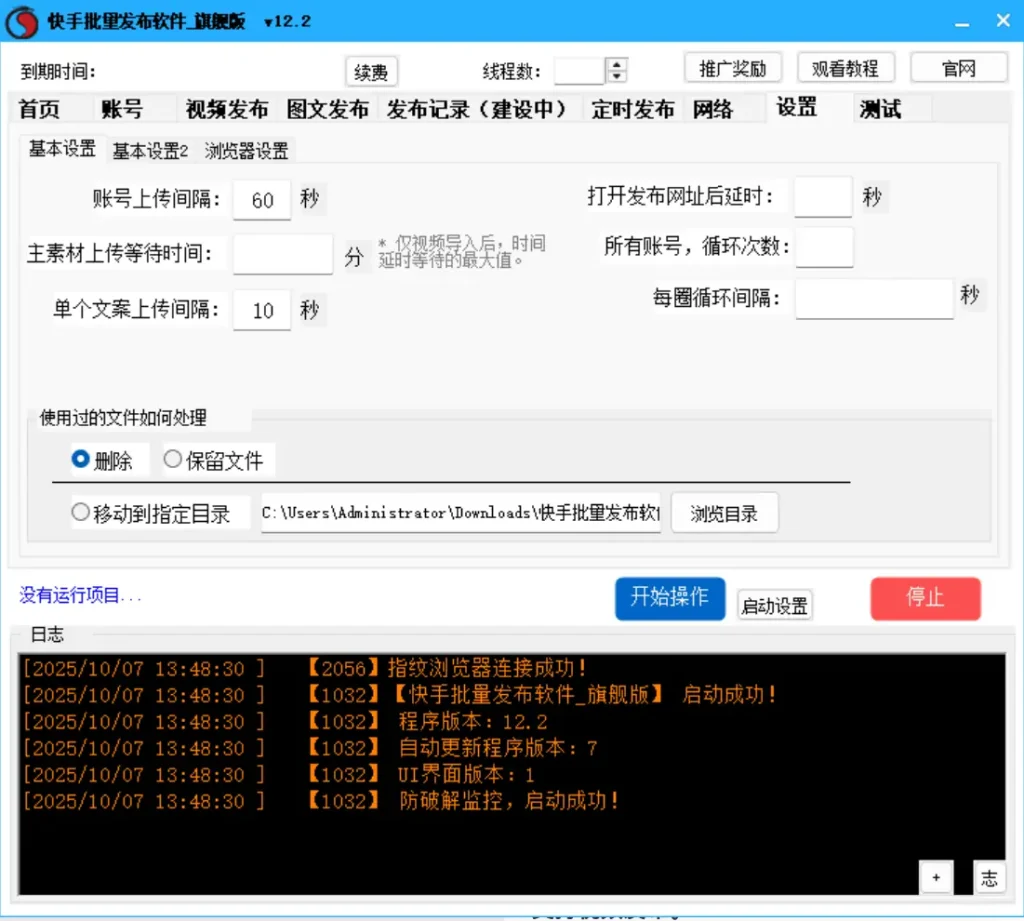Open the 视频发布 tab
1024x921 pixels.
click(226, 108)
